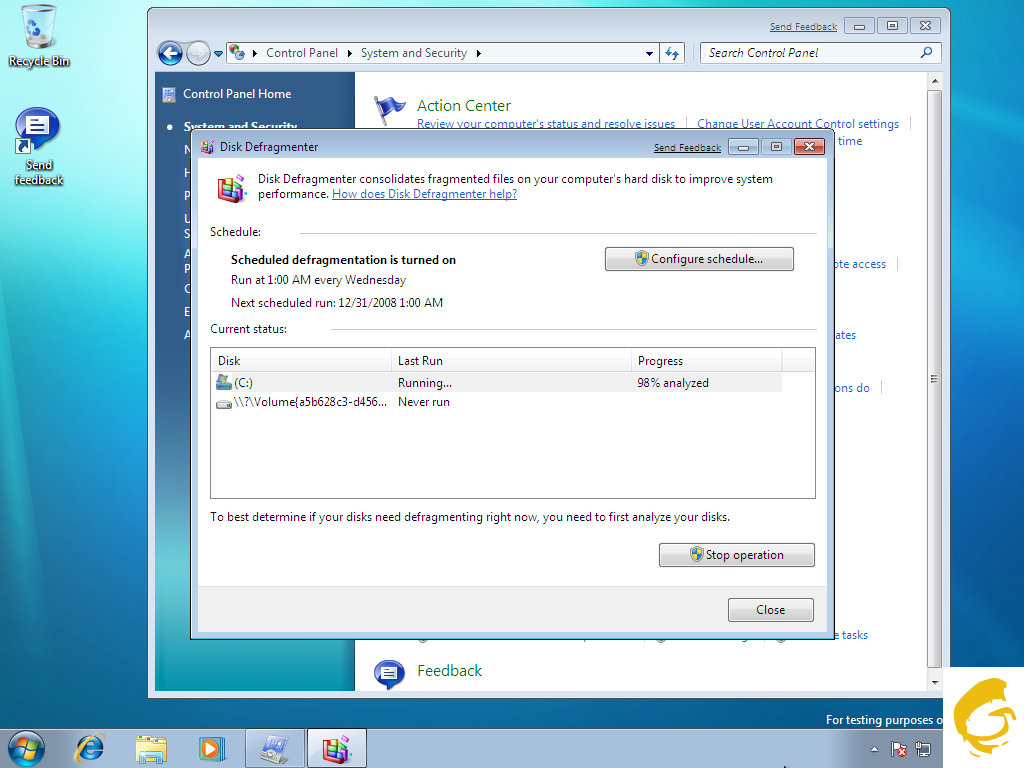The image size is (1024, 768).
Task: Open the recent pages dropdown arrow
Action: click(219, 53)
